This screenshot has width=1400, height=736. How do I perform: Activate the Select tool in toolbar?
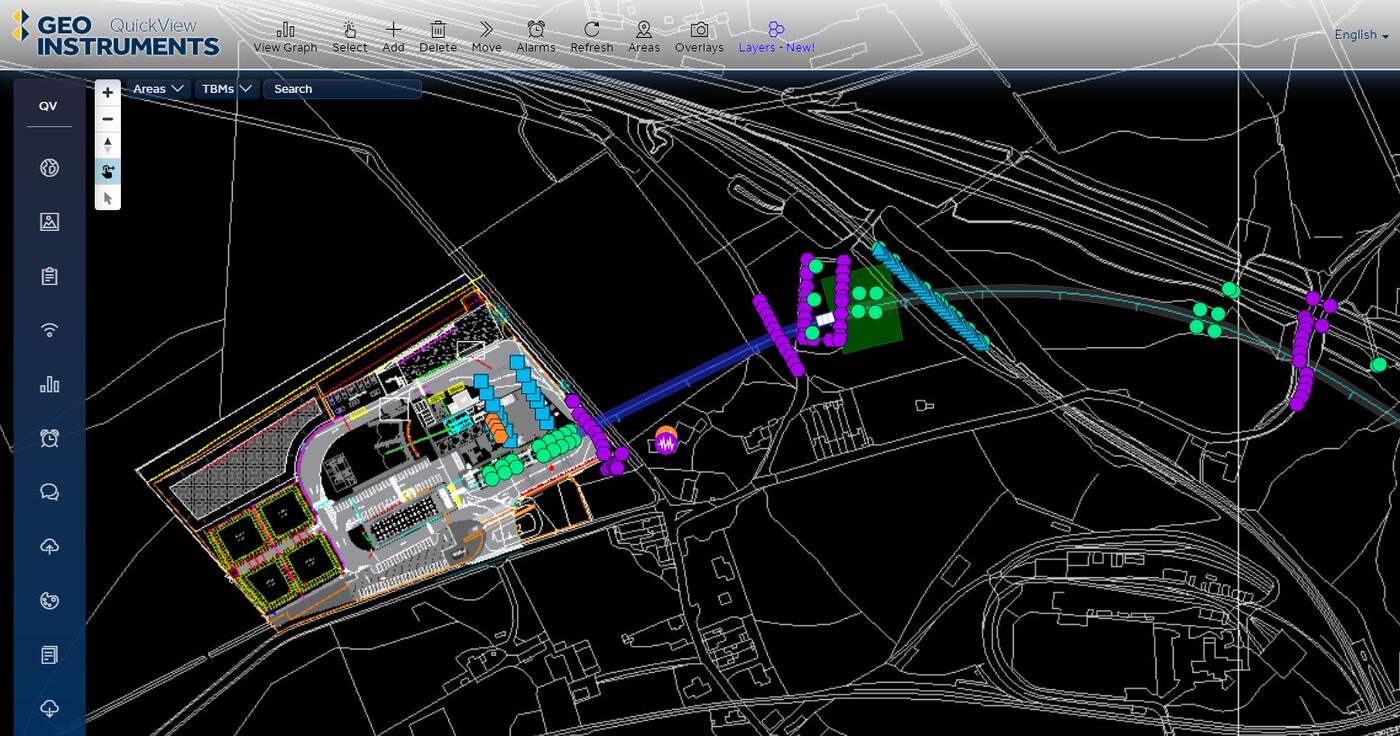(x=349, y=37)
